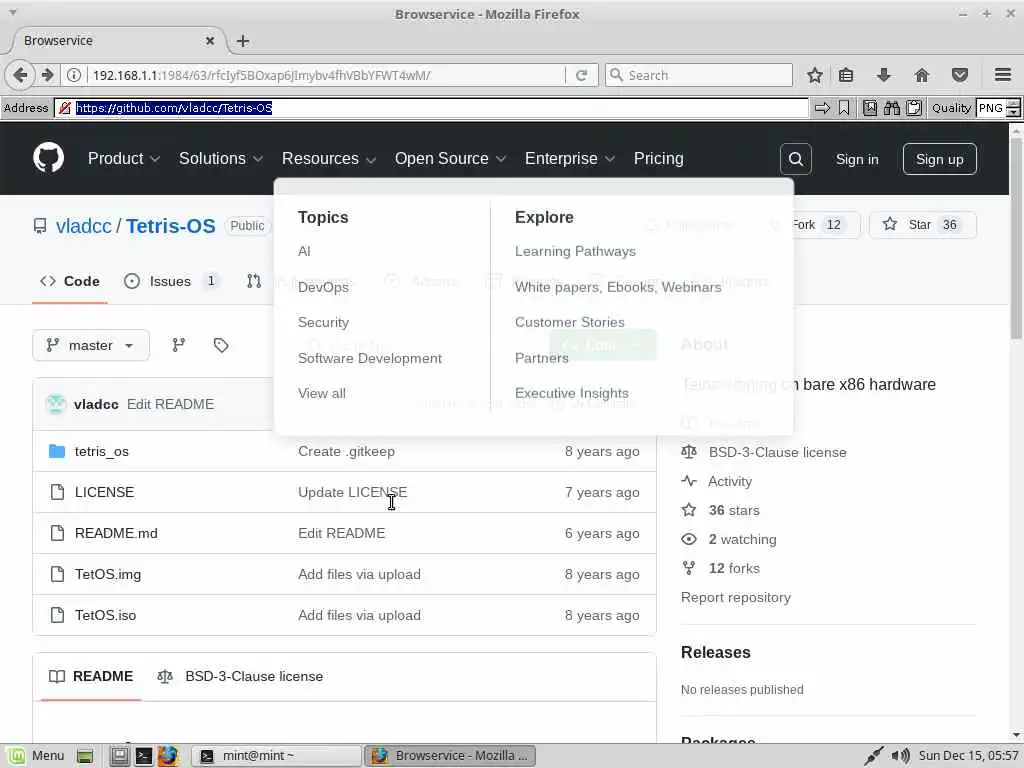Open volume control in system tray
The width and height of the screenshot is (1024, 768).
tap(901, 756)
